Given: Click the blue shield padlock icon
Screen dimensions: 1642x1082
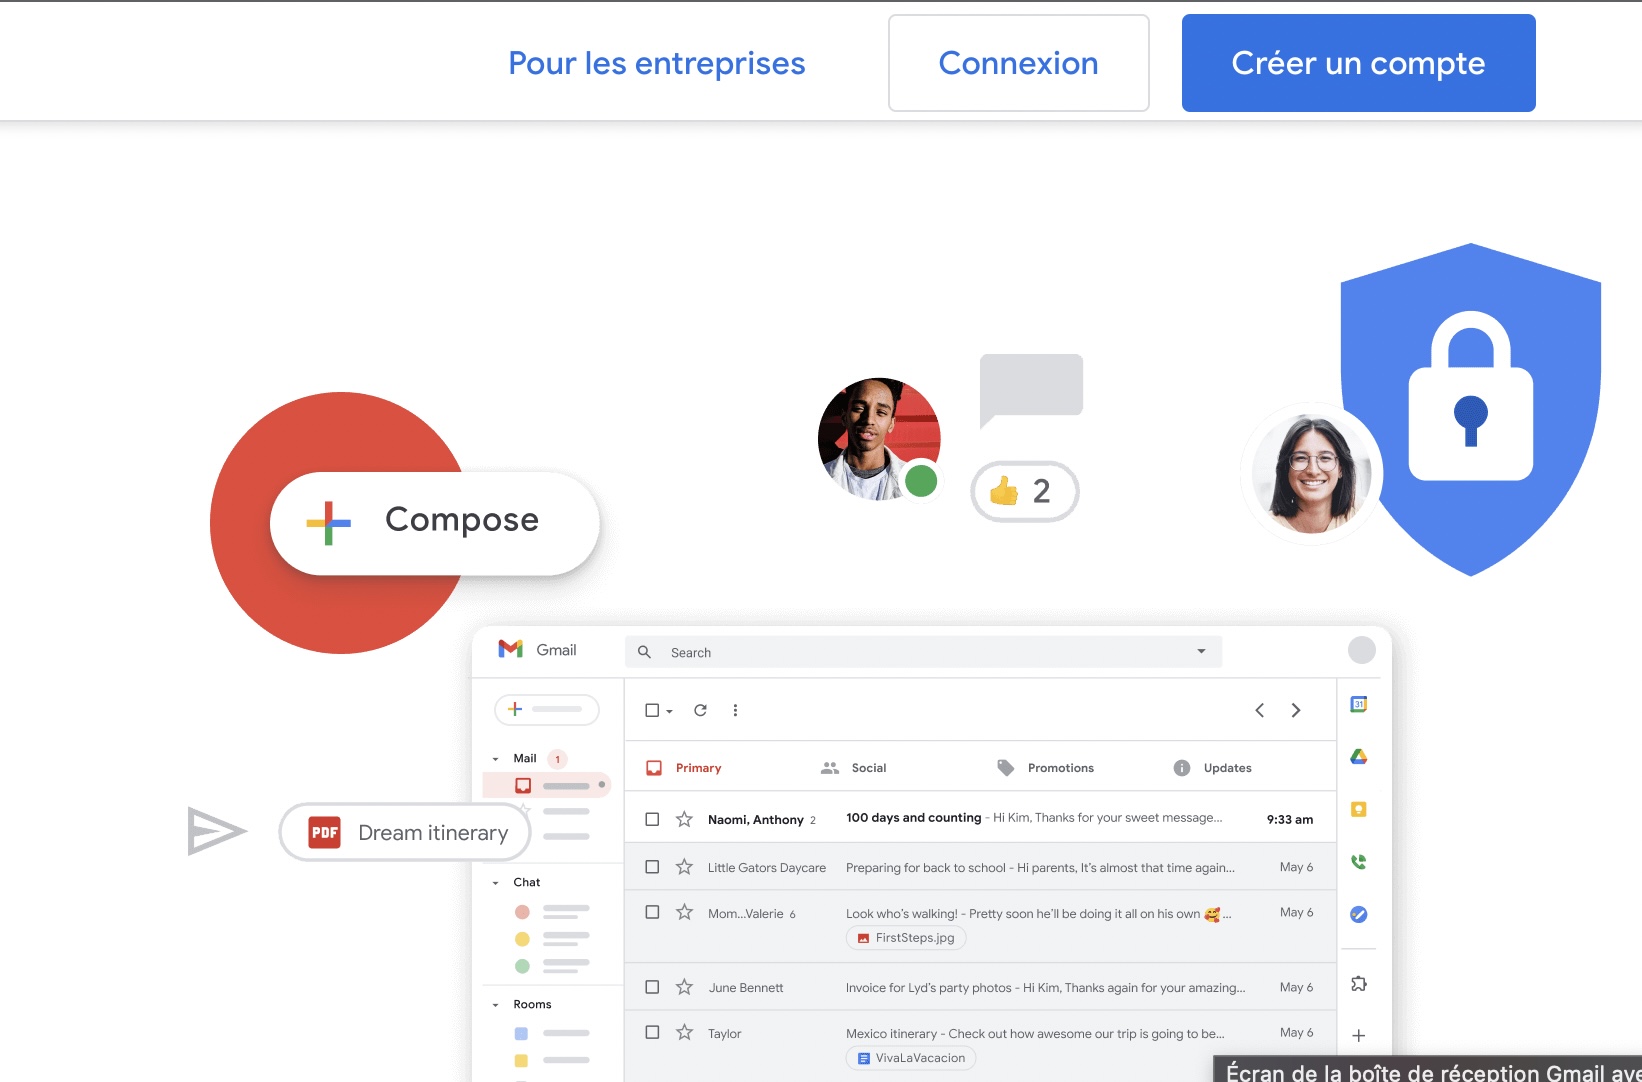Looking at the screenshot, I should point(1470,408).
